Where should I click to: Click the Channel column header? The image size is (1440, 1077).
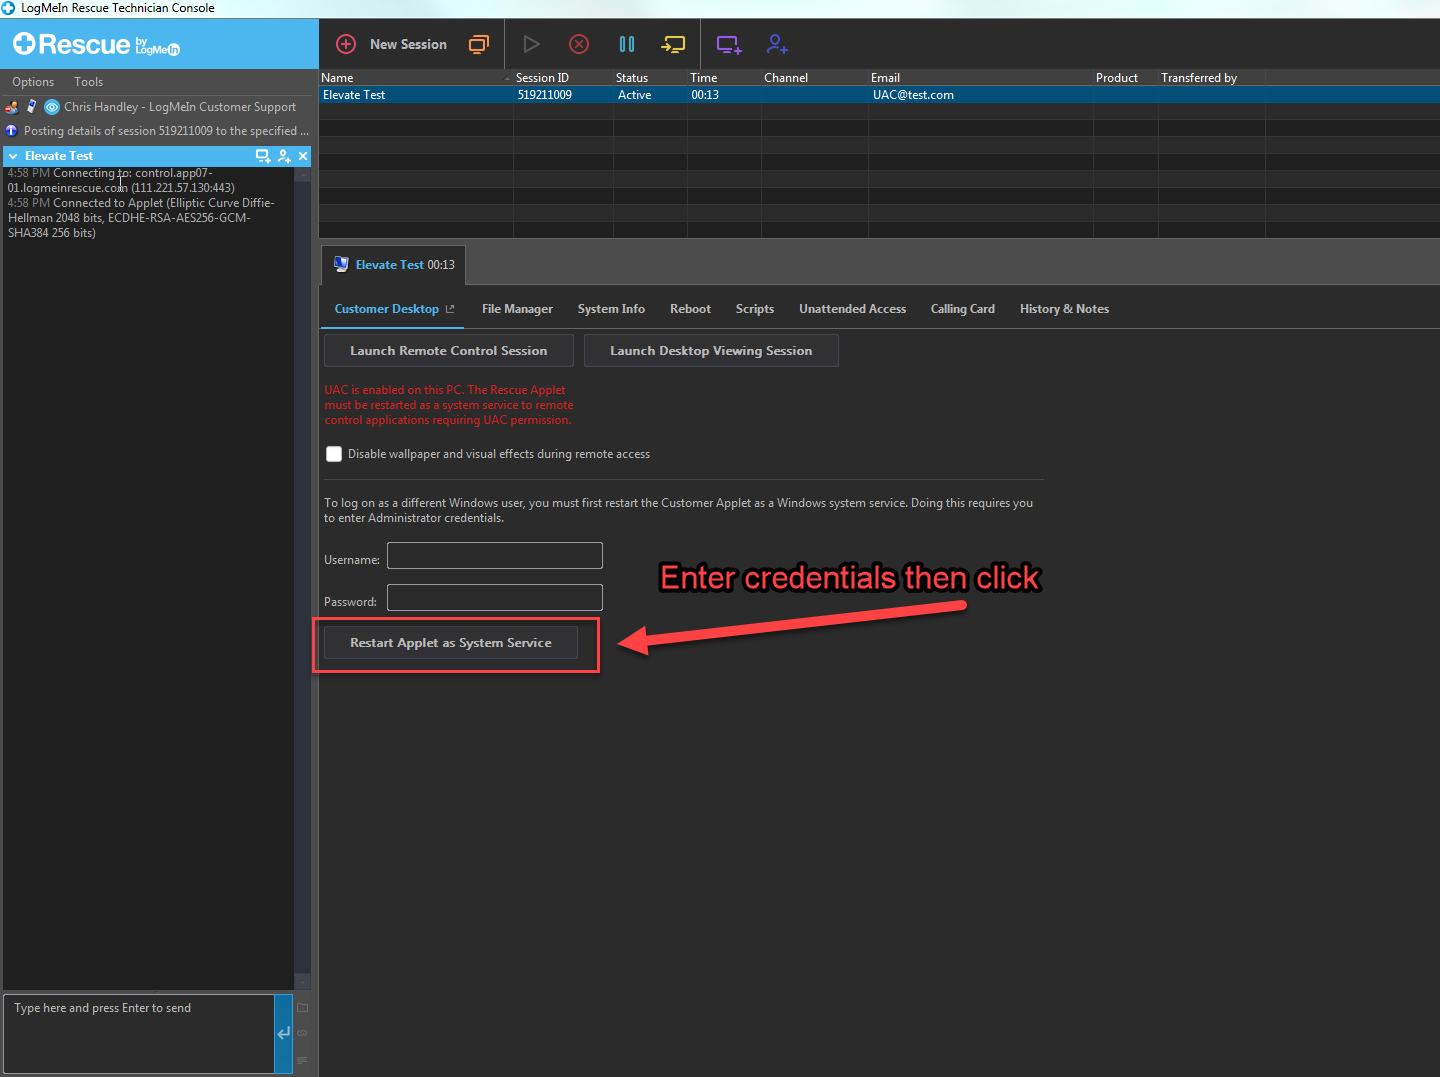[x=815, y=78]
